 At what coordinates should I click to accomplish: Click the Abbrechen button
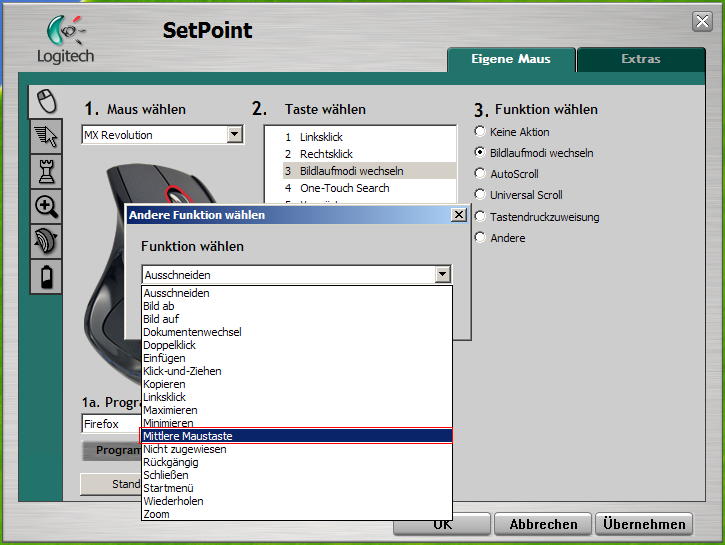tap(543, 524)
